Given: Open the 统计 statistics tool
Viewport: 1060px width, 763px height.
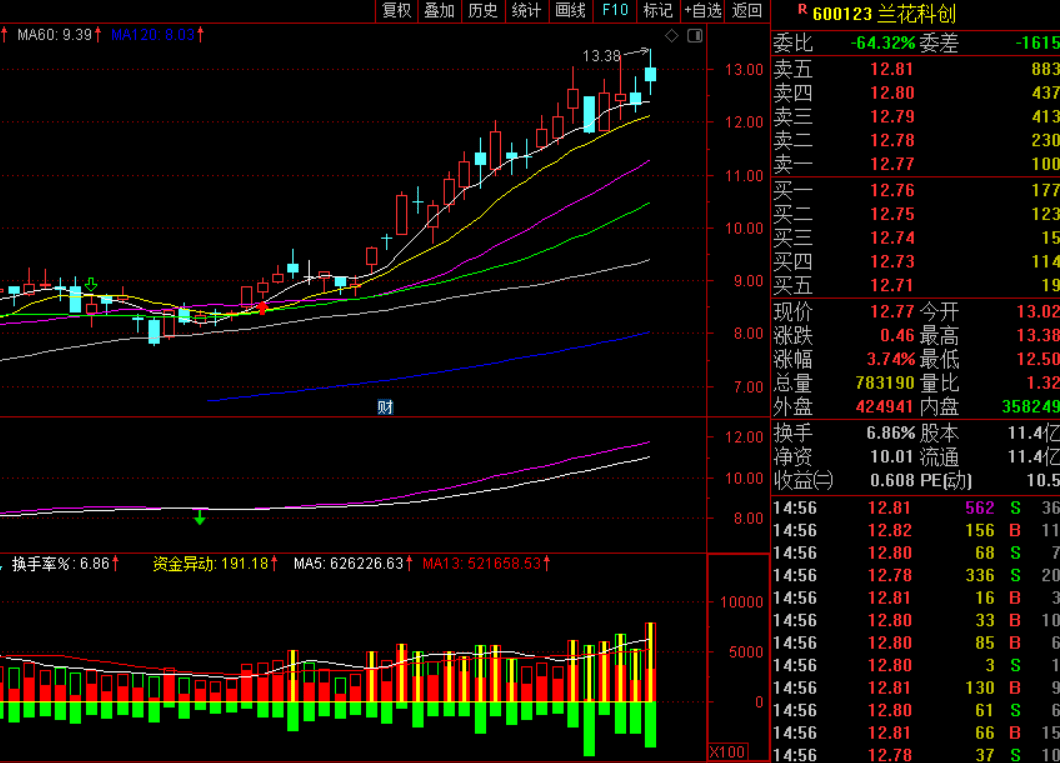Looking at the screenshot, I should click(x=527, y=11).
